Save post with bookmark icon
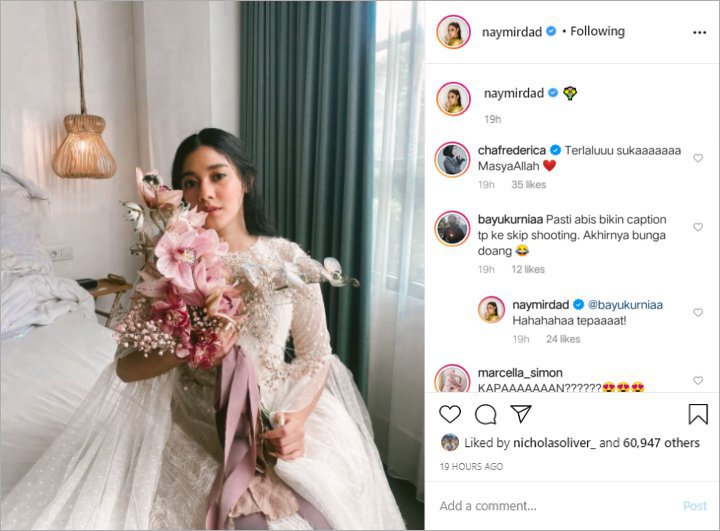 tap(698, 413)
